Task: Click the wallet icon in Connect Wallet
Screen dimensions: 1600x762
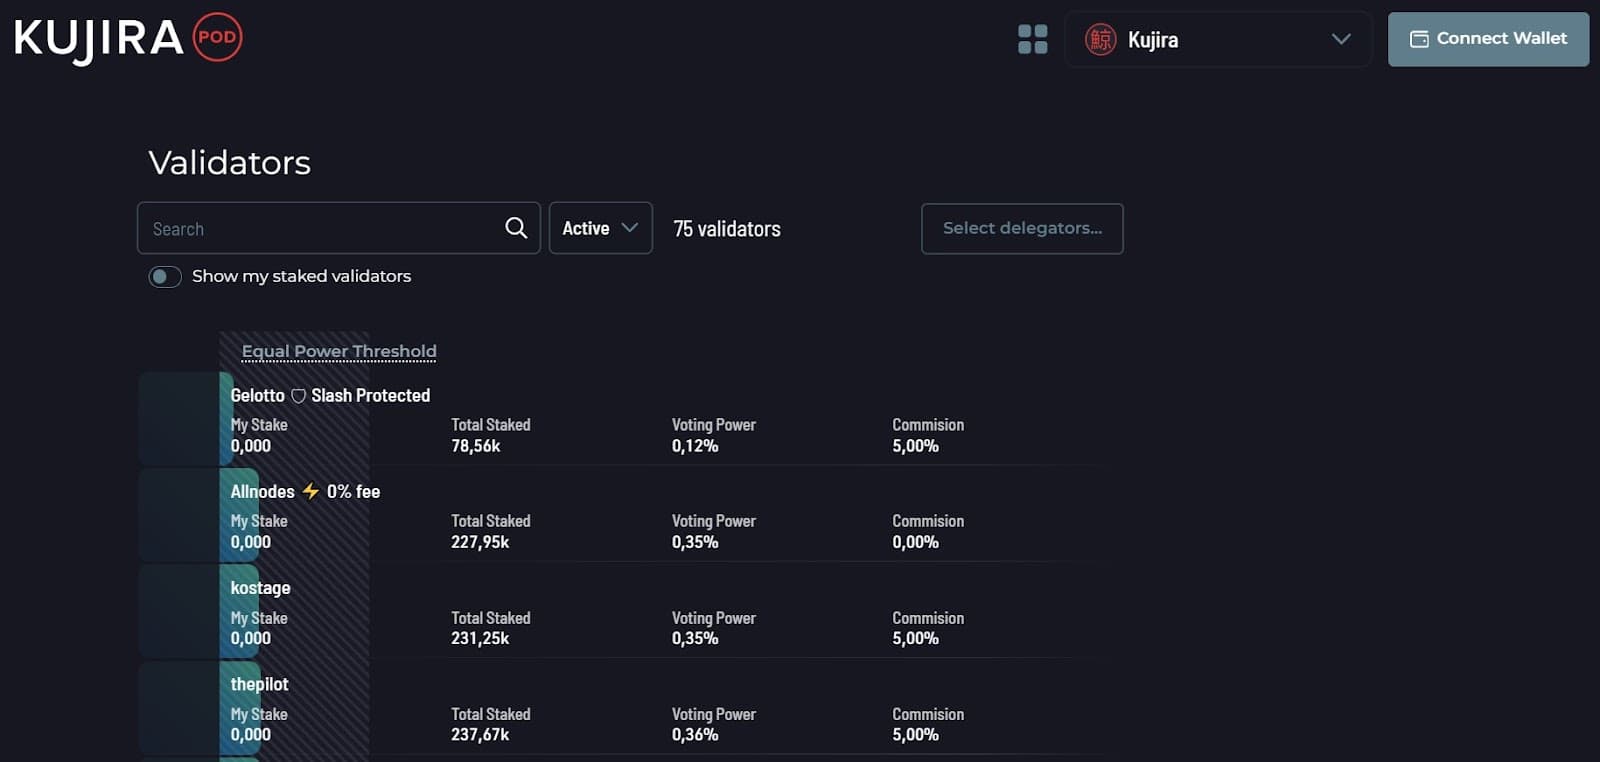Action: pos(1419,39)
